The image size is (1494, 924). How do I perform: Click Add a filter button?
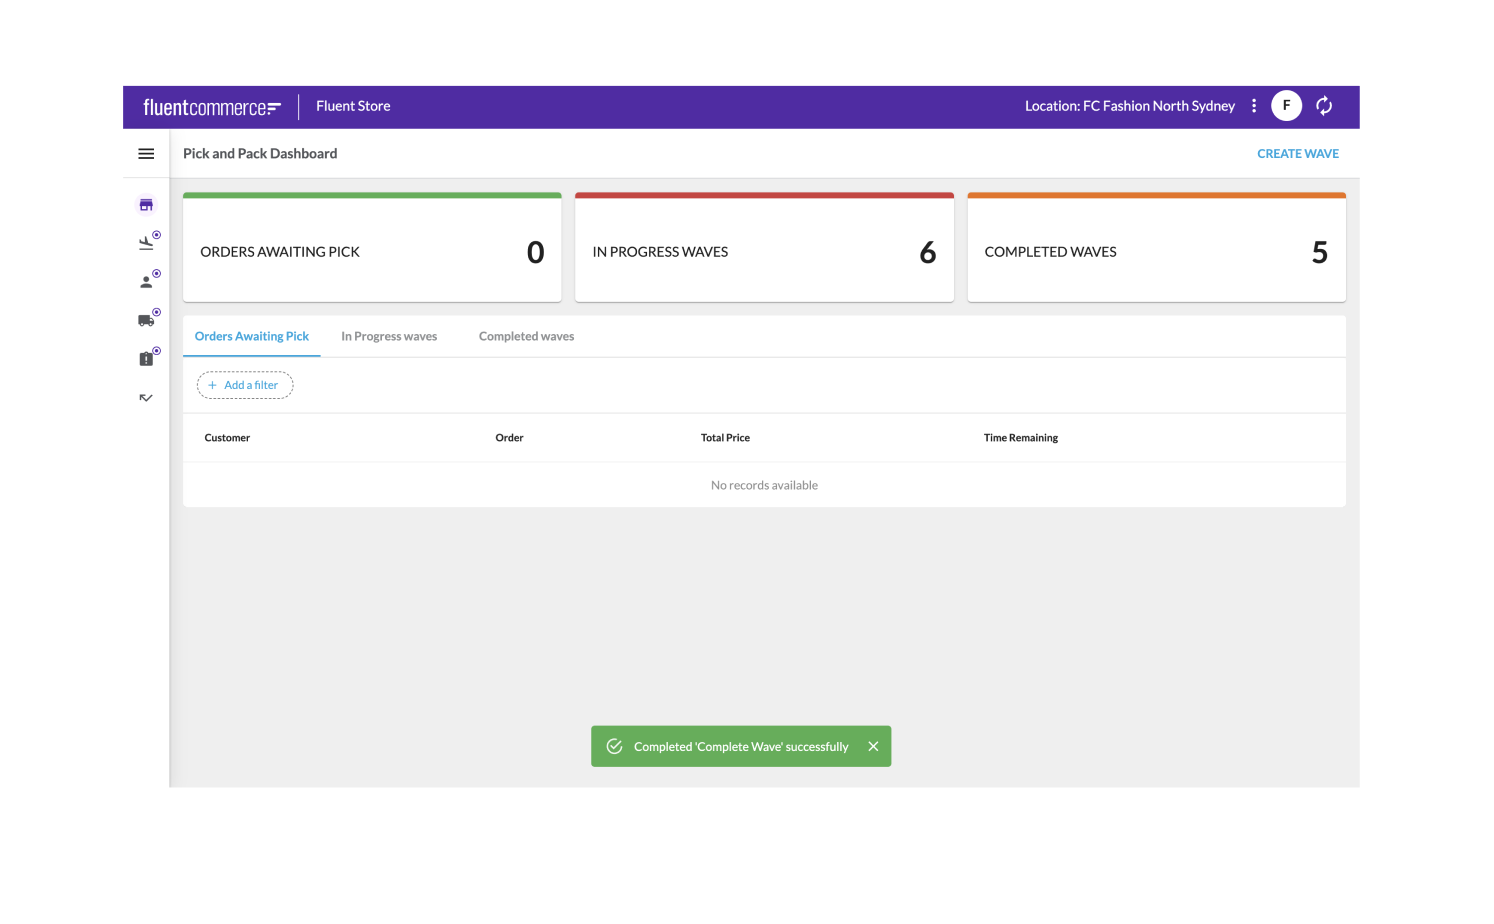(x=245, y=386)
